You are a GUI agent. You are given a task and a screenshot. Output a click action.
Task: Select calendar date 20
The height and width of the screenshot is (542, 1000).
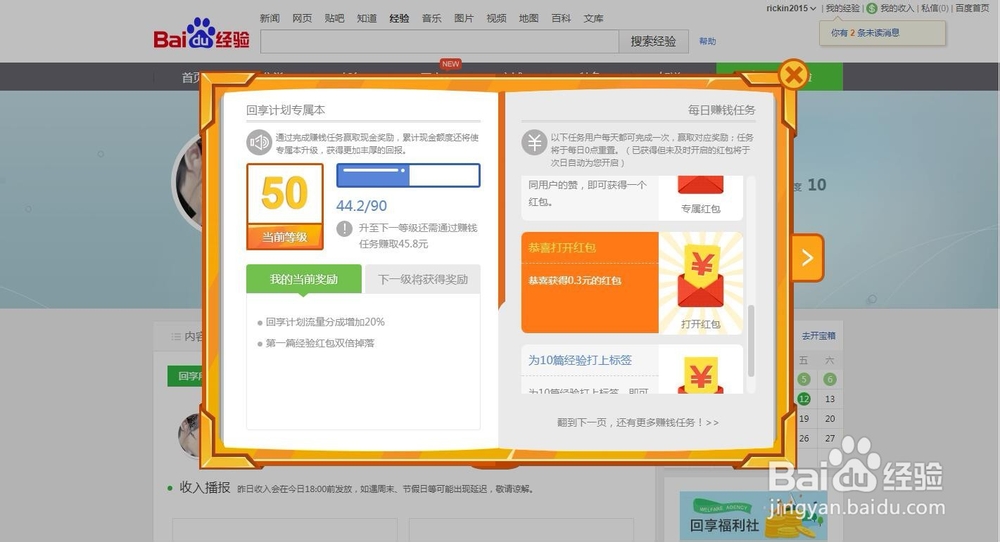(830, 419)
